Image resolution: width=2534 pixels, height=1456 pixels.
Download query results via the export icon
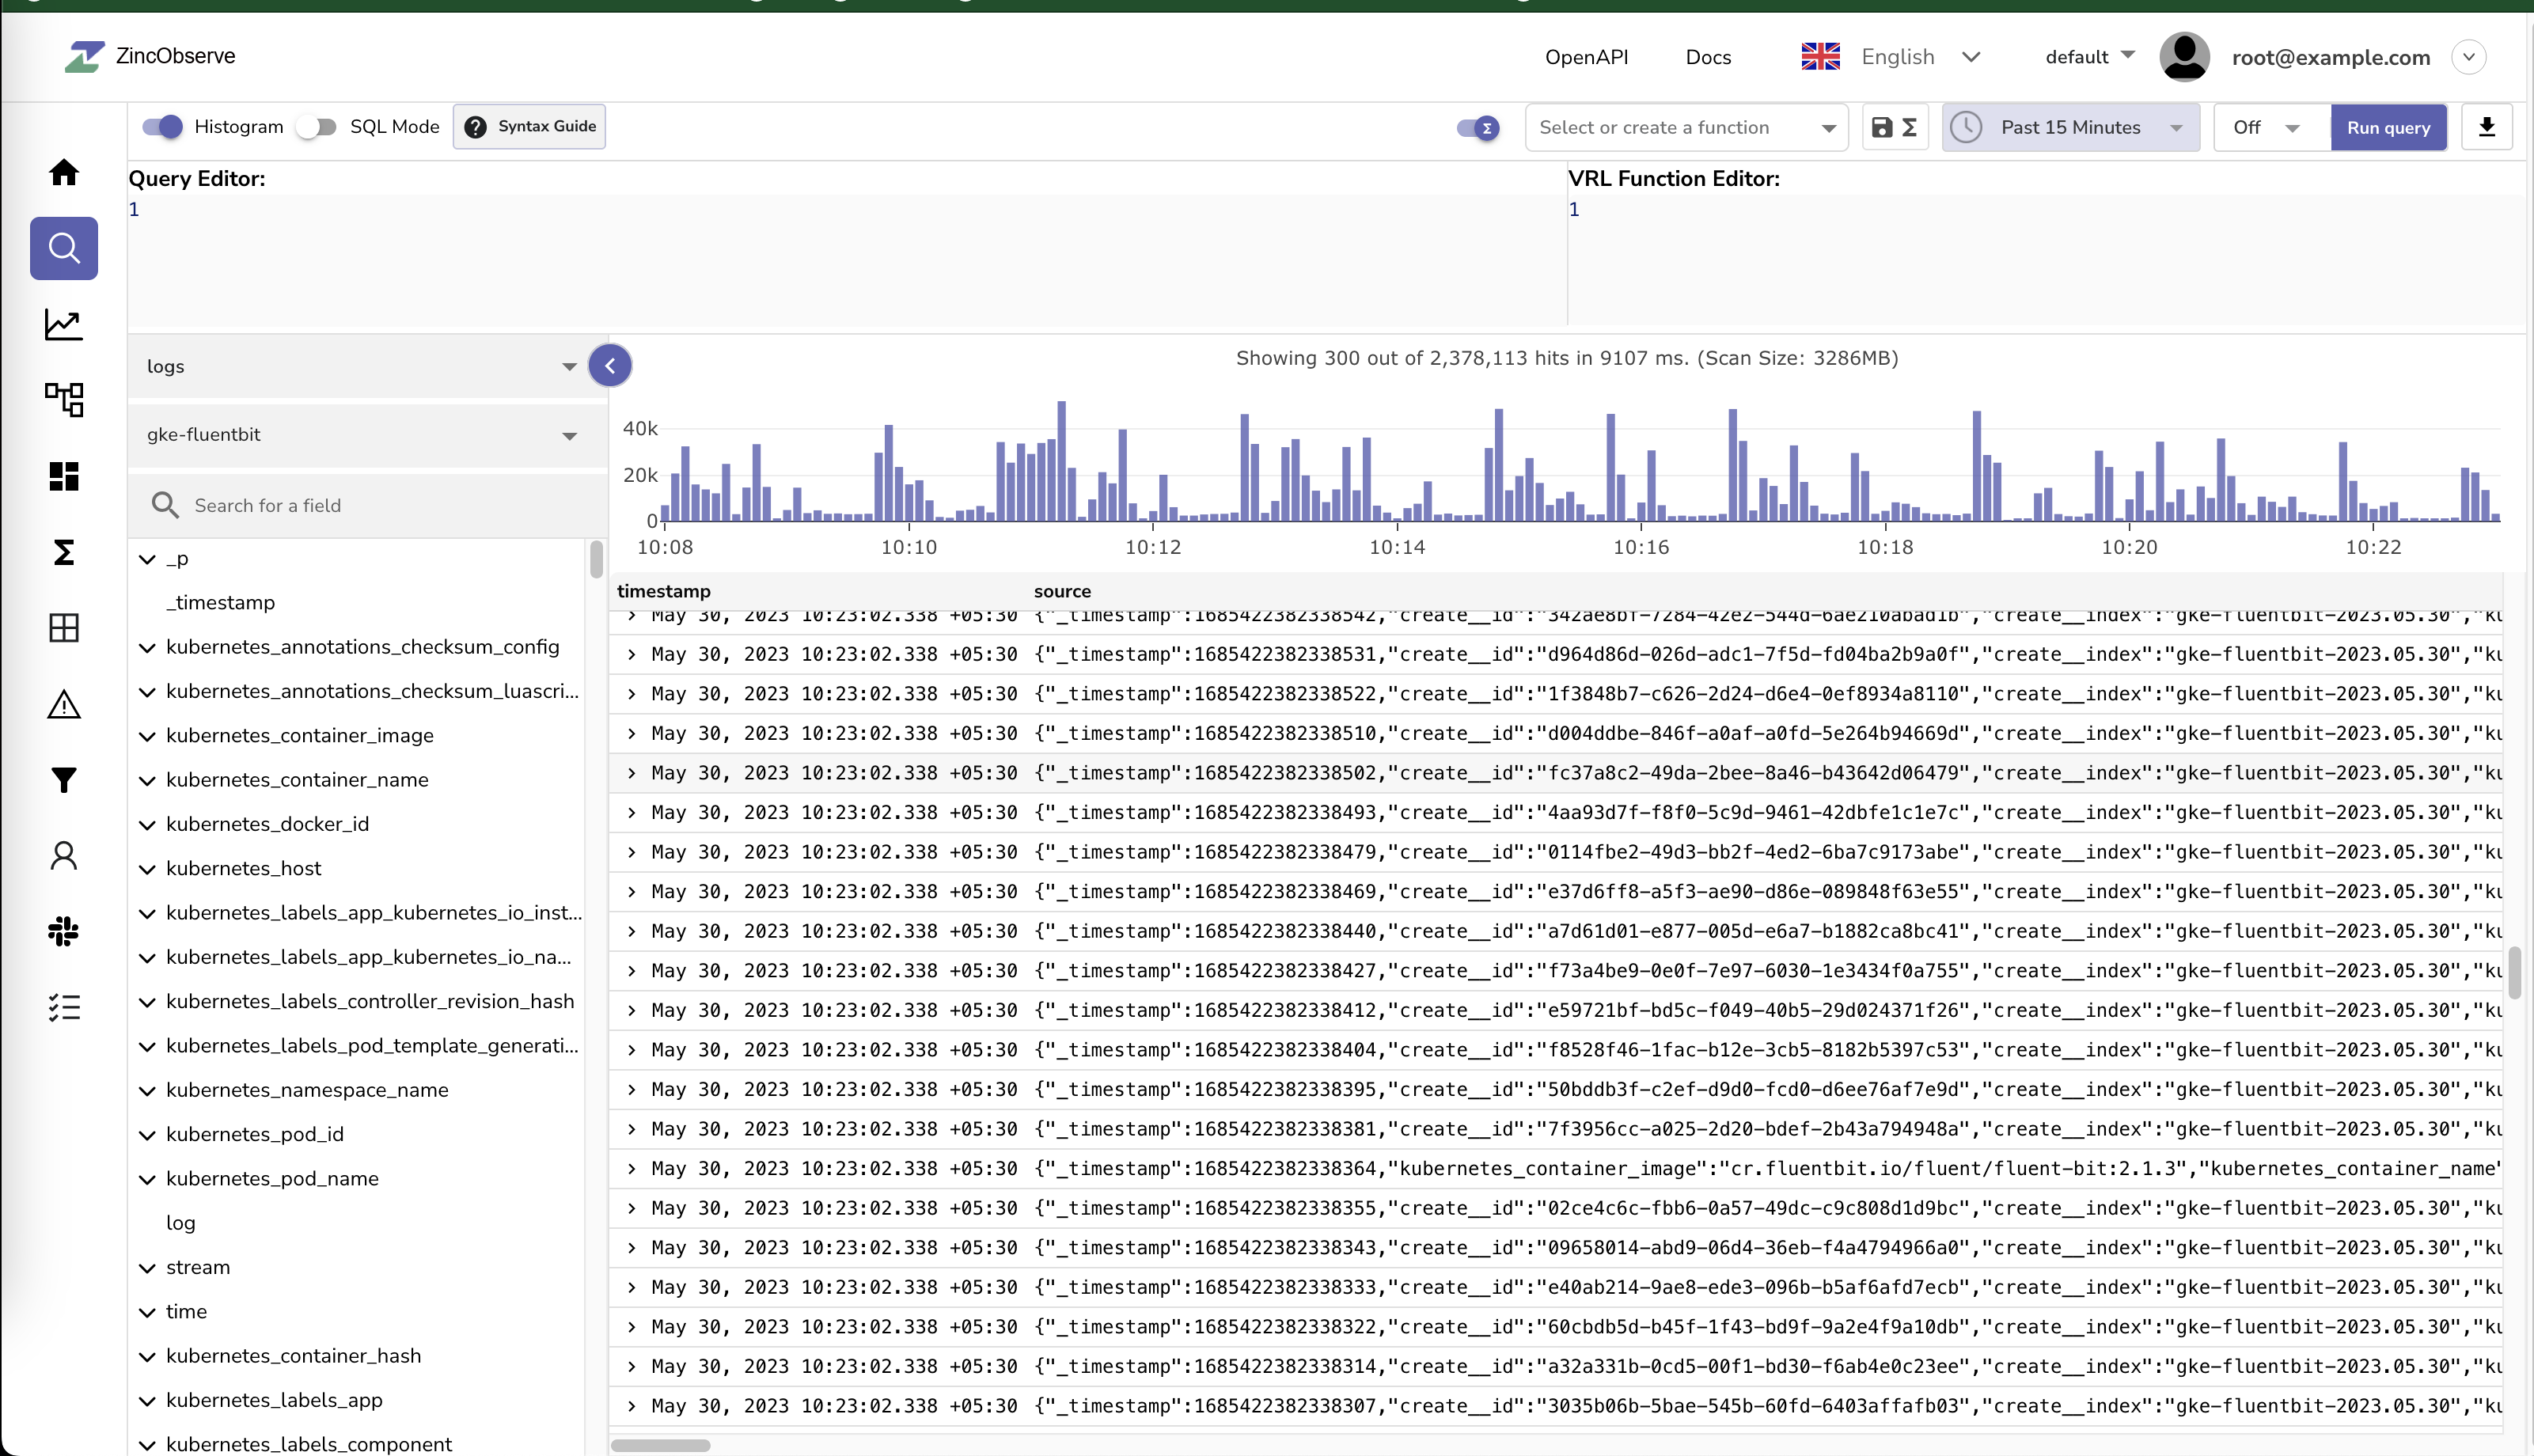coord(2487,127)
